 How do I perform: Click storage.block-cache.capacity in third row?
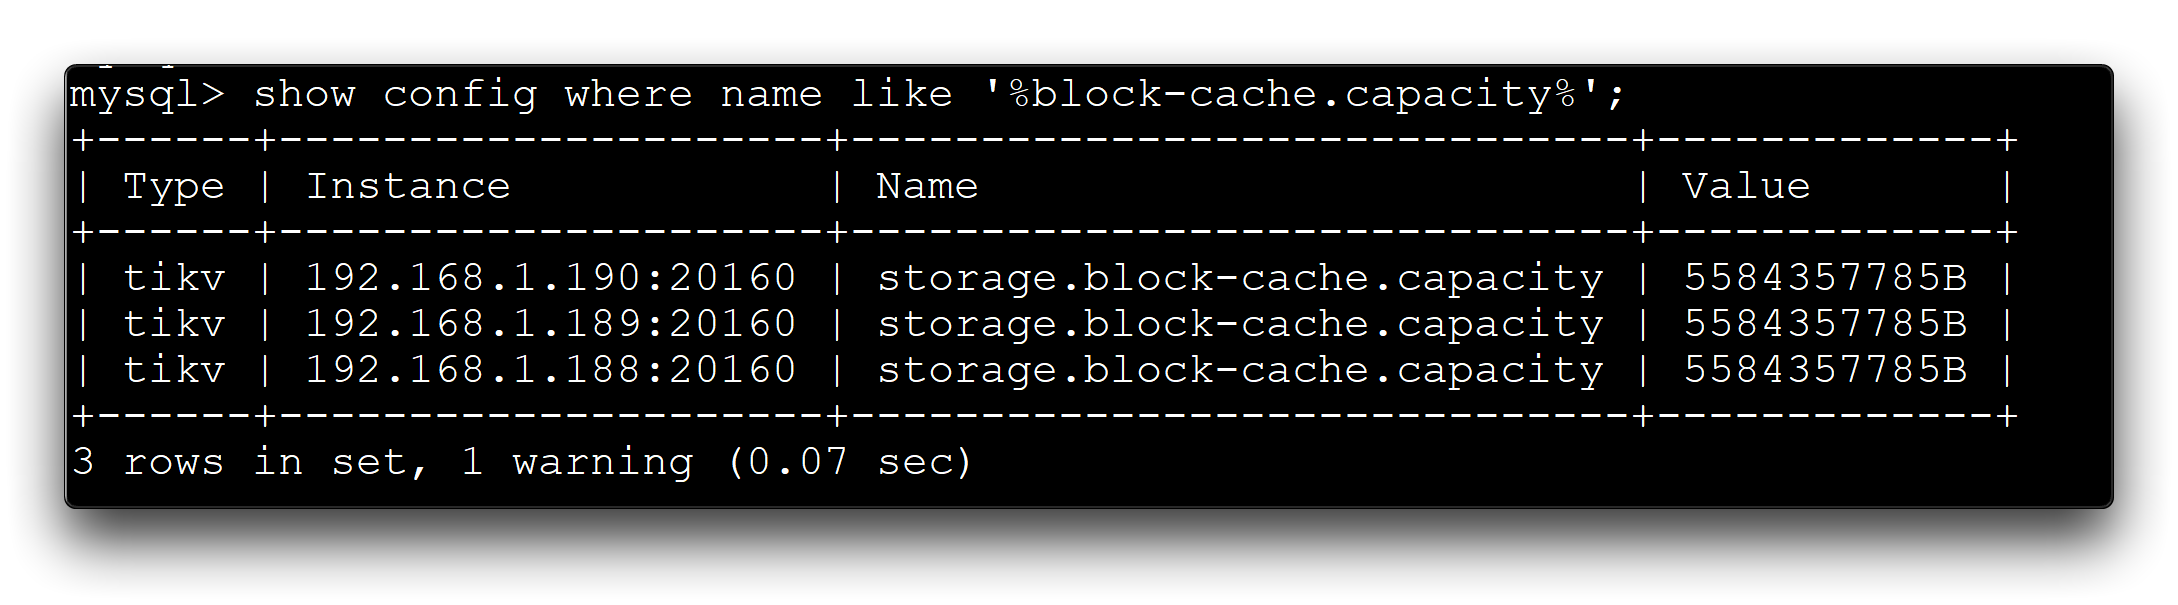pyautogui.click(x=1240, y=370)
